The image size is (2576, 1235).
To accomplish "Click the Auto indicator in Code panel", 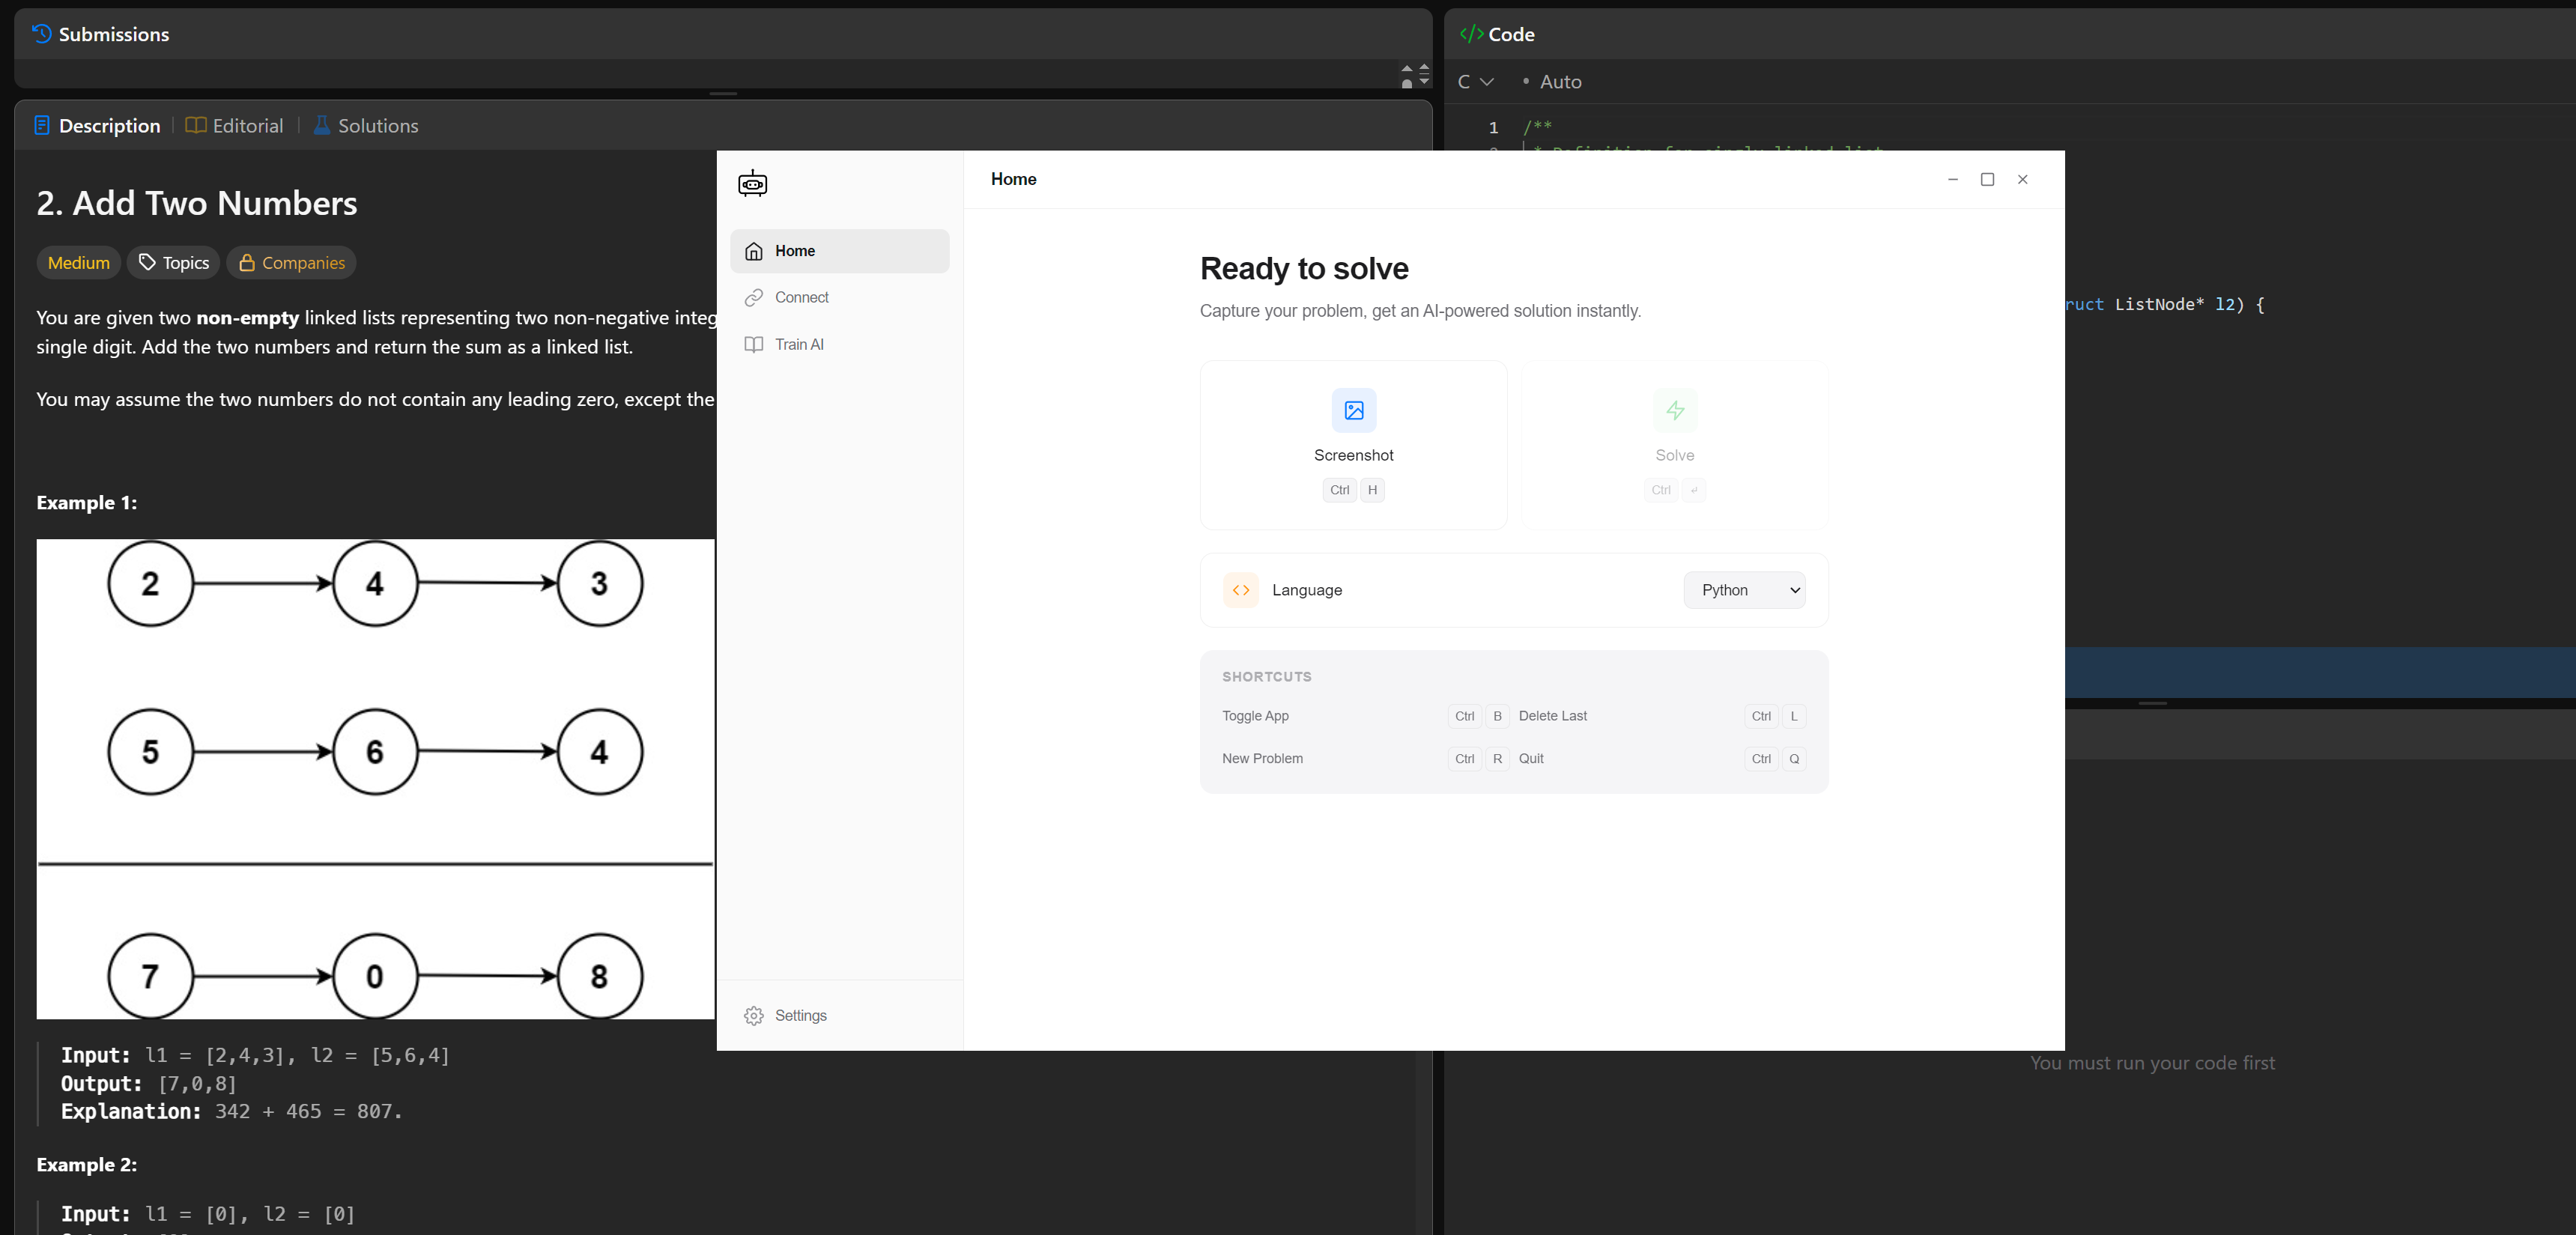I will [1551, 82].
